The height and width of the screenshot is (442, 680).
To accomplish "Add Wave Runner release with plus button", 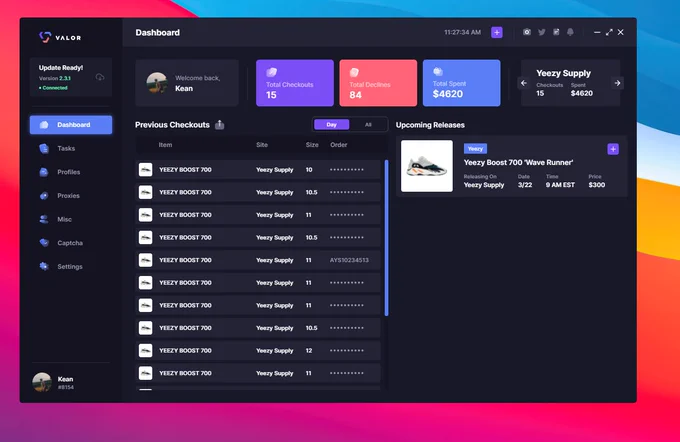I will click(x=613, y=149).
